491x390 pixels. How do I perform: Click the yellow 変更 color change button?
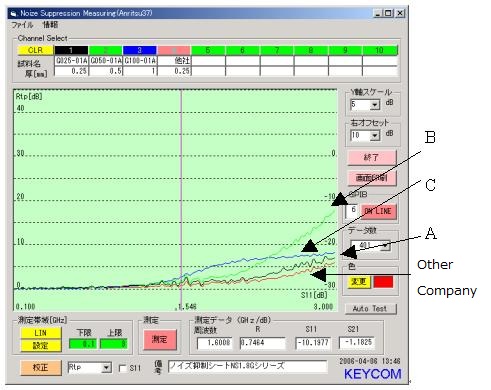(359, 282)
